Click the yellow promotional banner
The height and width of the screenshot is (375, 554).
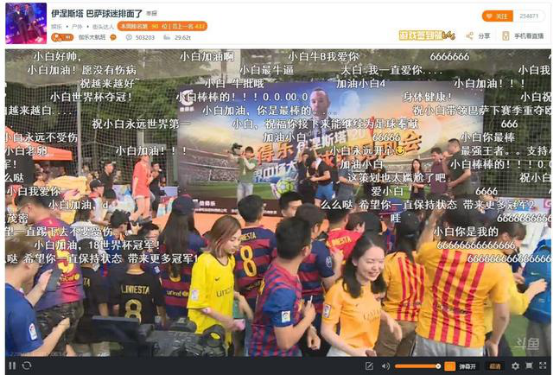click(x=427, y=35)
